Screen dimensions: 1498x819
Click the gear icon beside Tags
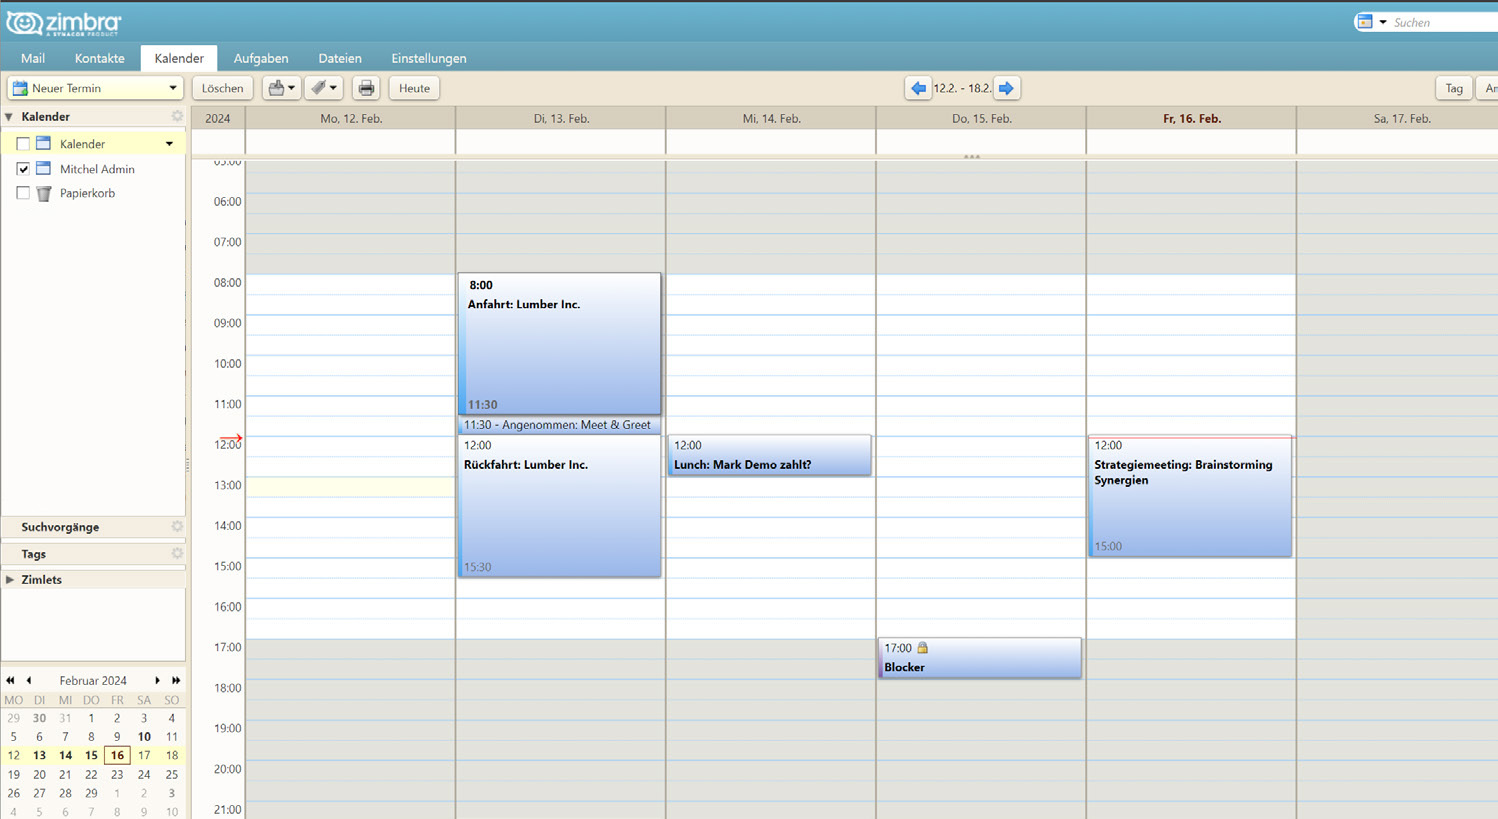[x=177, y=553]
